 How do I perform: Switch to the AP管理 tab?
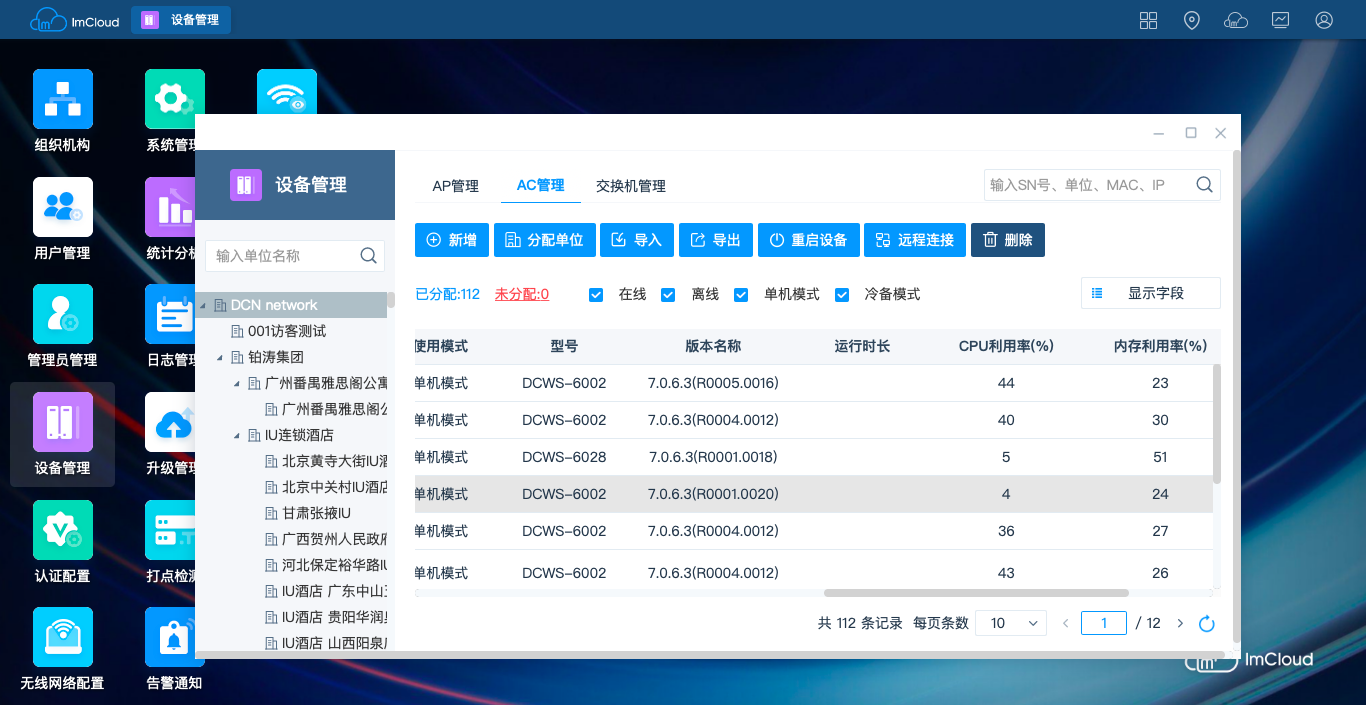(455, 186)
